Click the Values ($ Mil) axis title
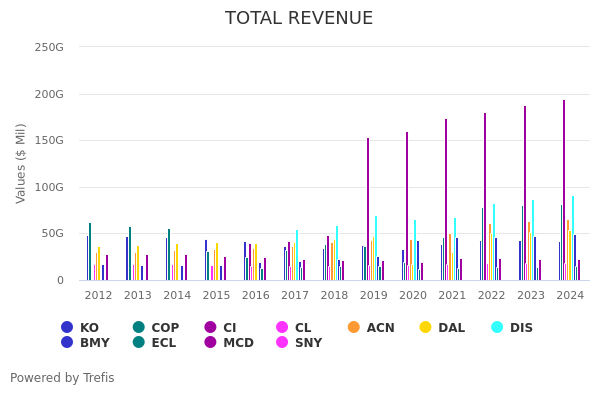 21,163
